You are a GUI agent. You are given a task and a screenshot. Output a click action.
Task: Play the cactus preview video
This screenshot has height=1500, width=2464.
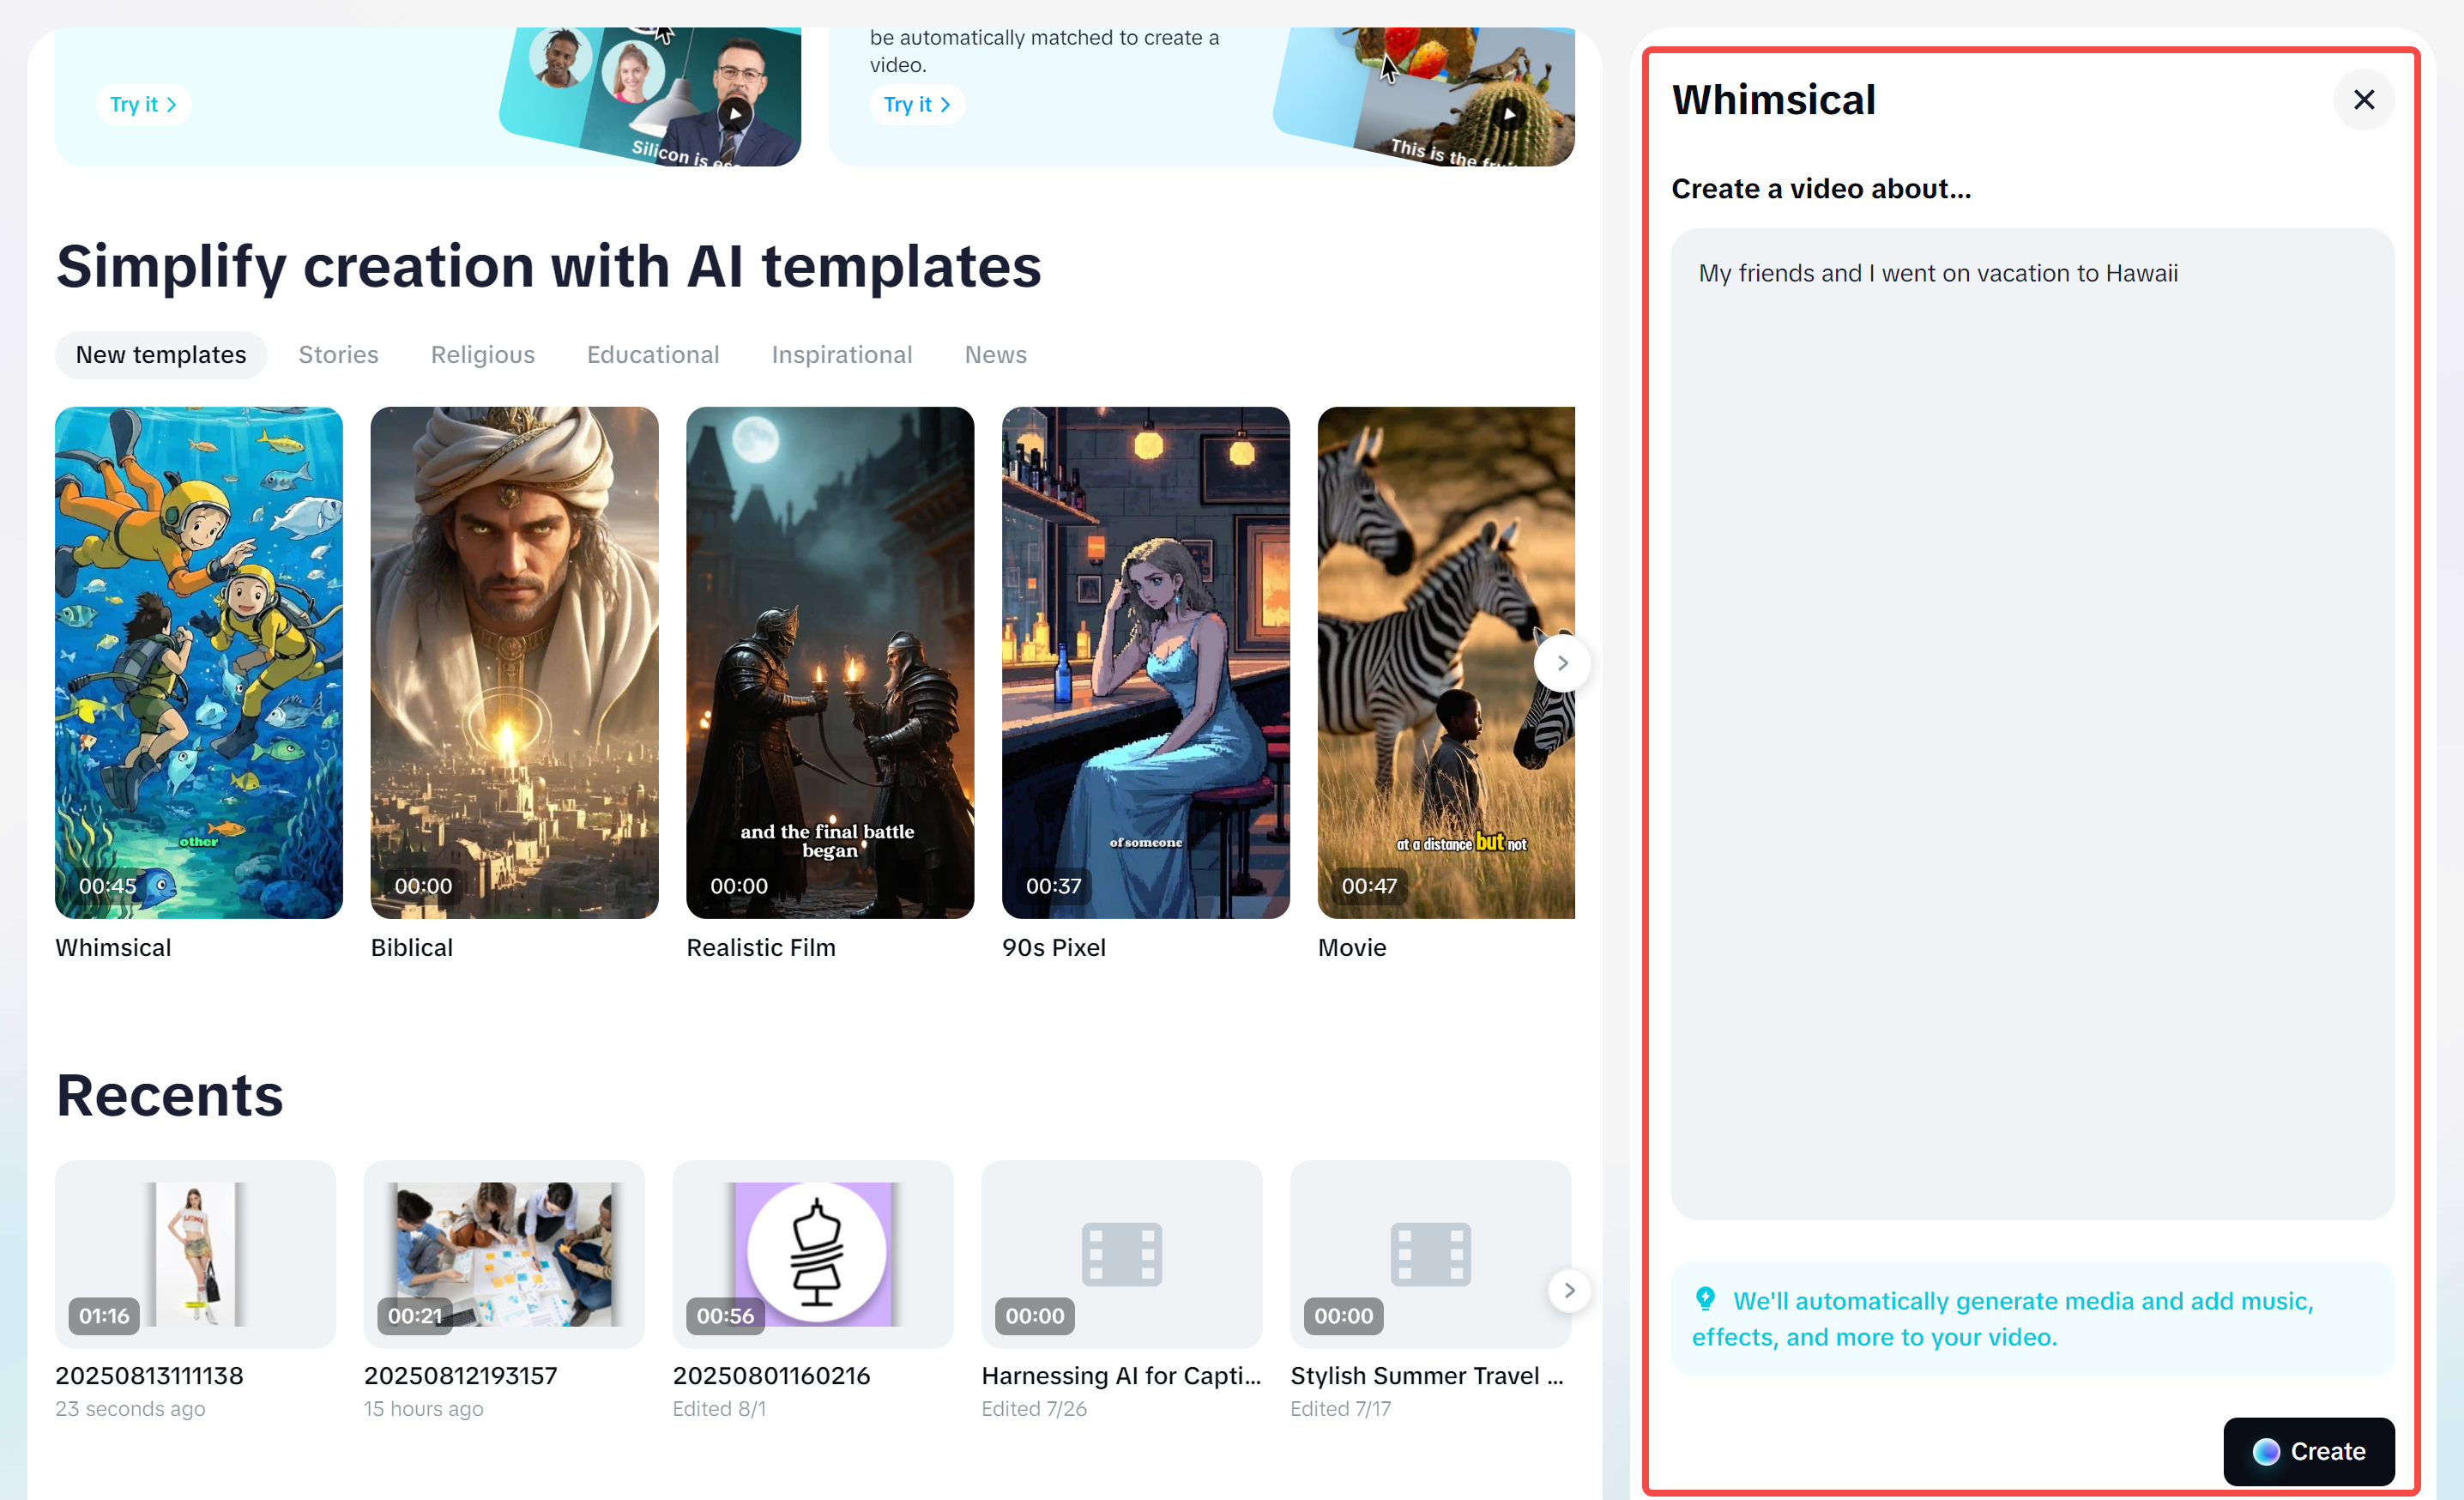(1508, 113)
